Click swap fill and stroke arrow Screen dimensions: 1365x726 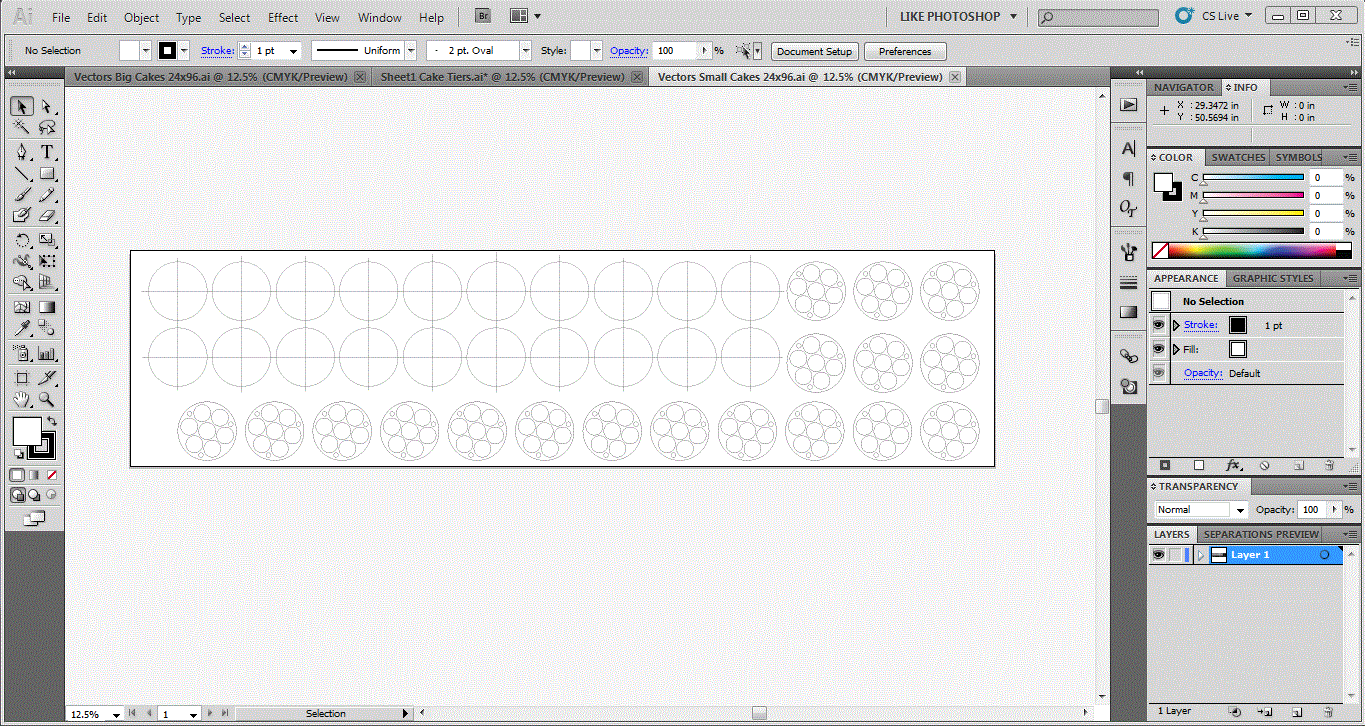pos(52,421)
